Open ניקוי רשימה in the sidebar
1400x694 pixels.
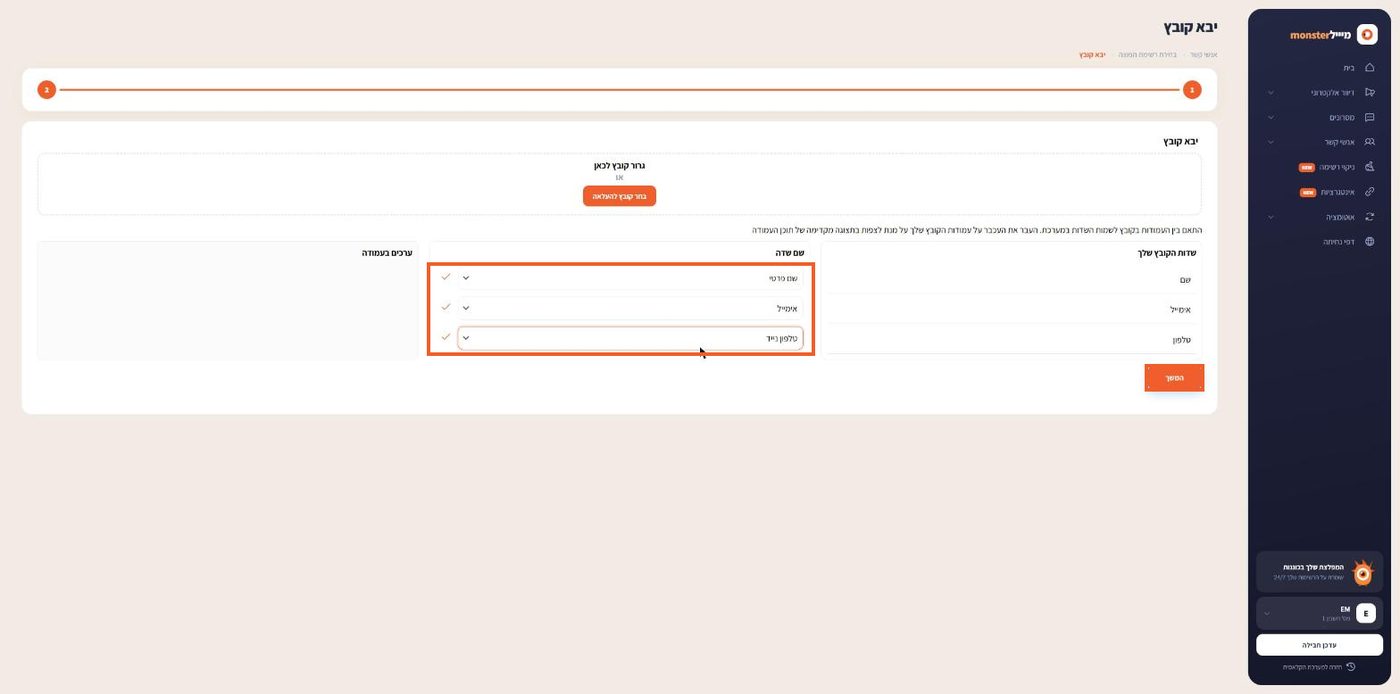(1336, 167)
